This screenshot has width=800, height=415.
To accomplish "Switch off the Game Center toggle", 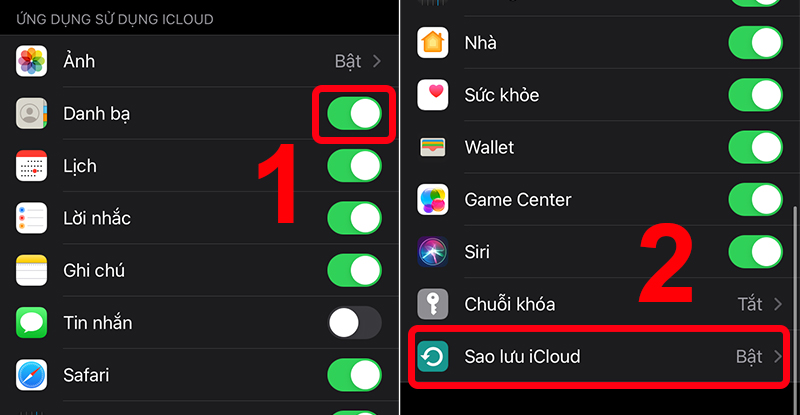I will pos(755,199).
